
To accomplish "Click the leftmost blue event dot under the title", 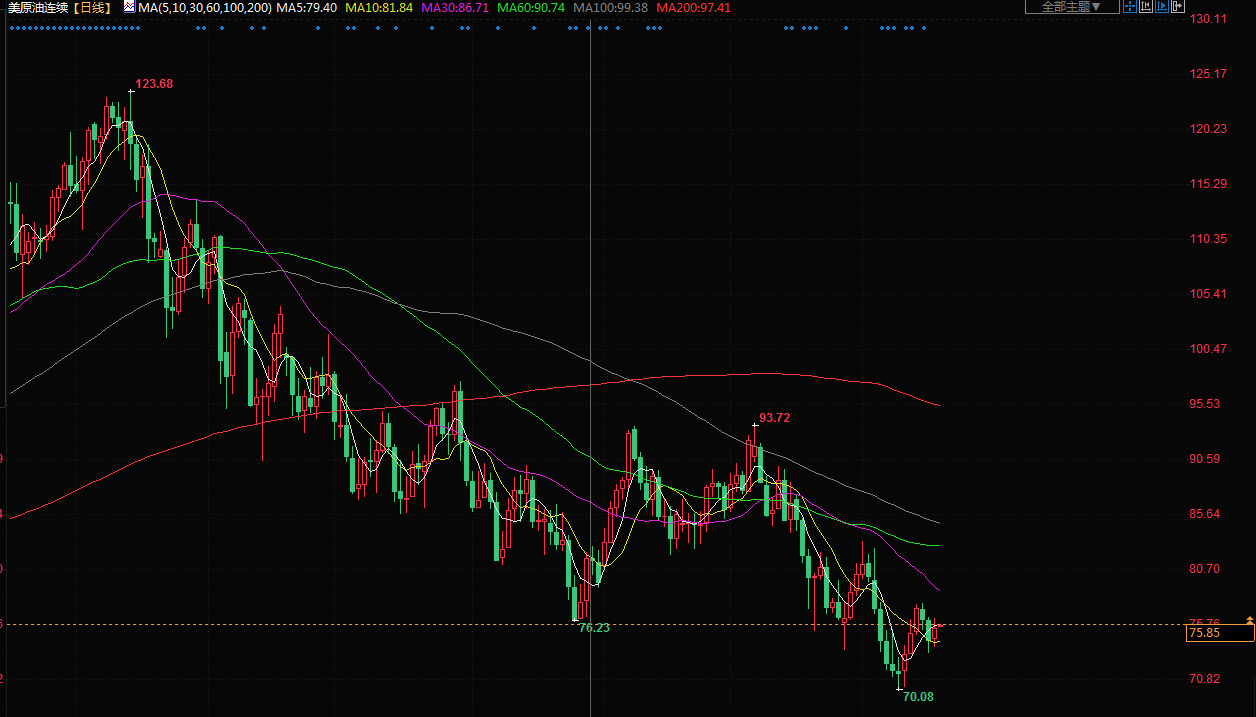I will tap(11, 28).
